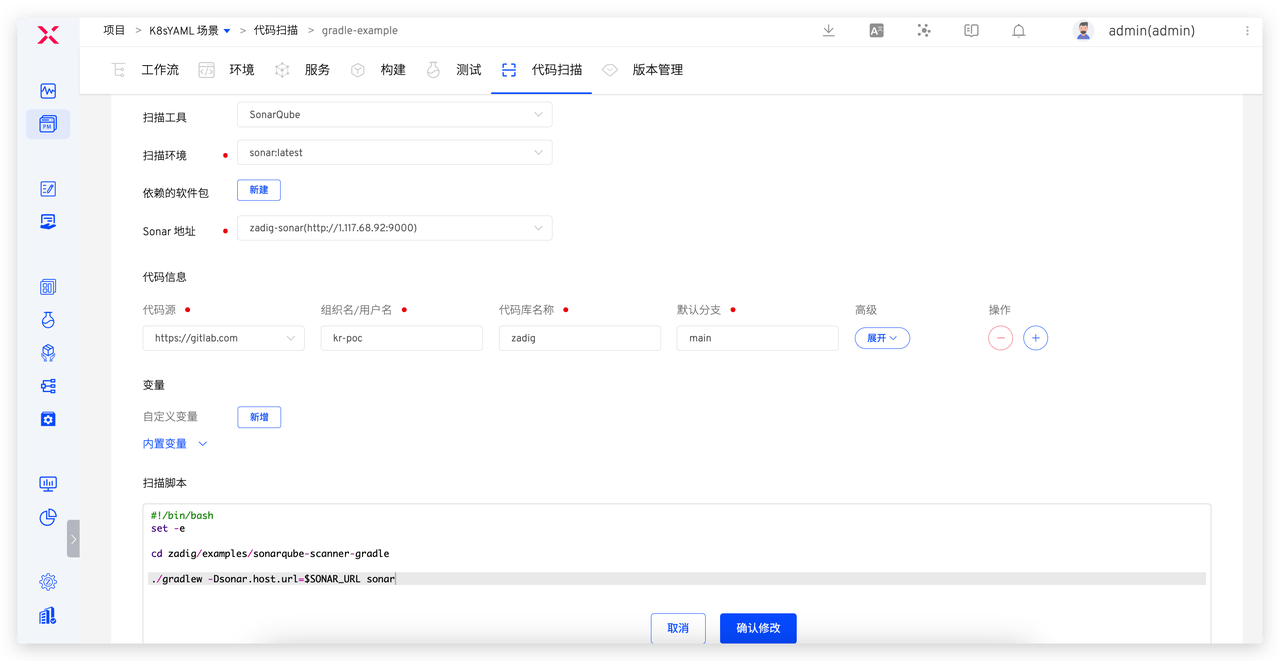The height and width of the screenshot is (661, 1280).
Task: Click the language translate icon
Action: pos(876,31)
